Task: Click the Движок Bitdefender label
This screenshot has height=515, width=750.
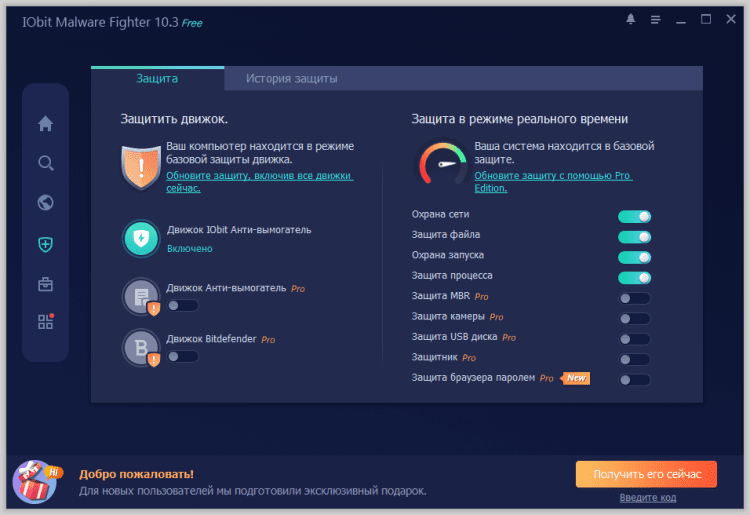Action: [x=211, y=339]
